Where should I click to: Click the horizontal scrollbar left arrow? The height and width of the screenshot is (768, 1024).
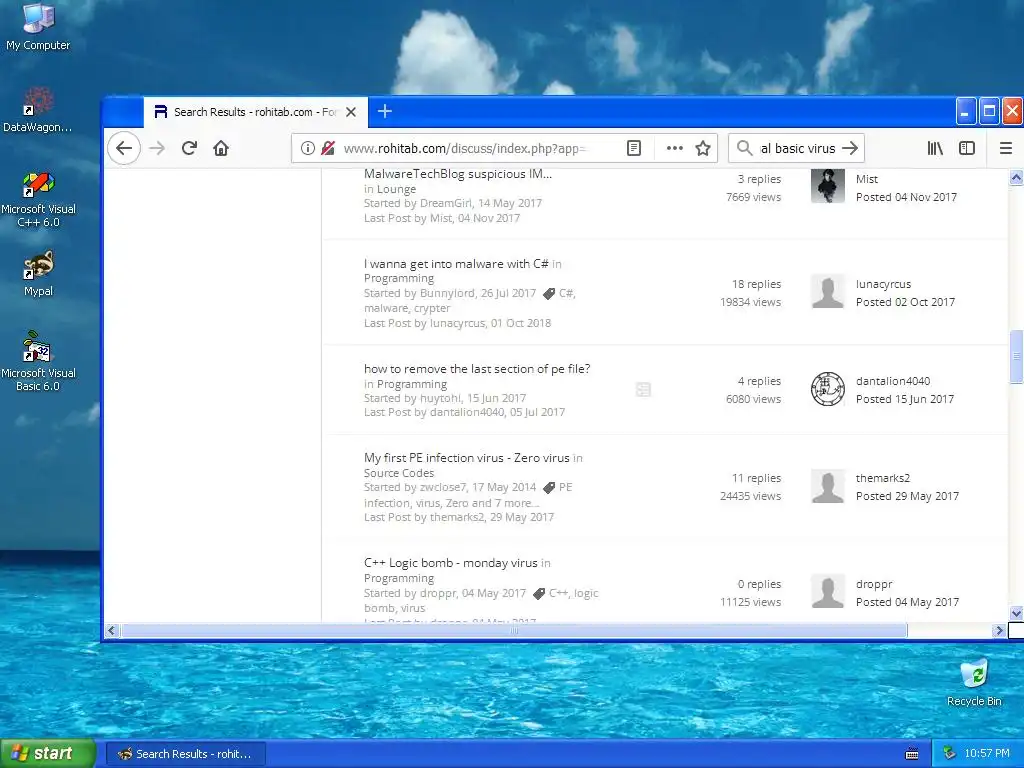tap(111, 630)
